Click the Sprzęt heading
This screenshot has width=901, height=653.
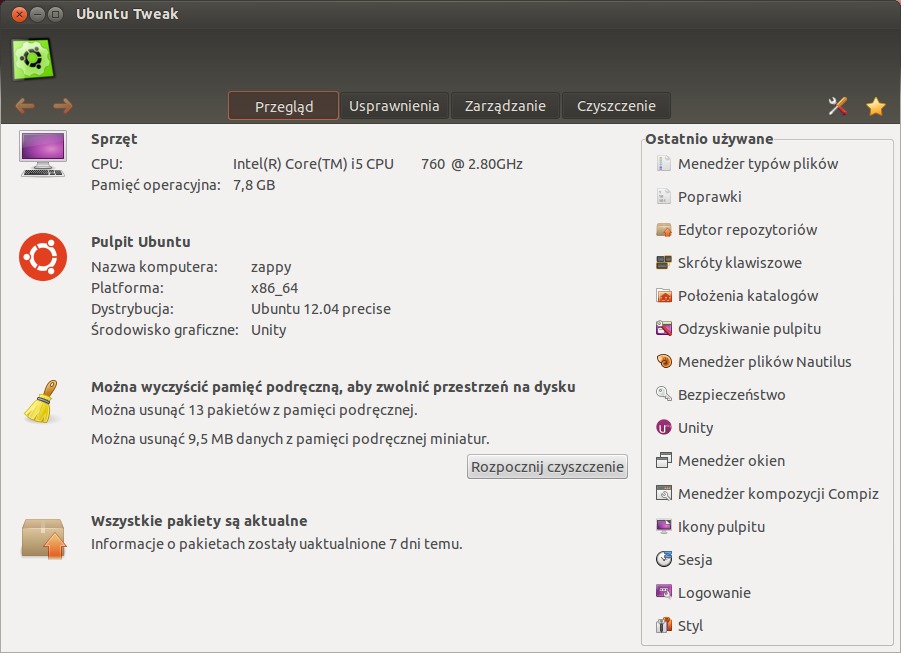(x=114, y=139)
